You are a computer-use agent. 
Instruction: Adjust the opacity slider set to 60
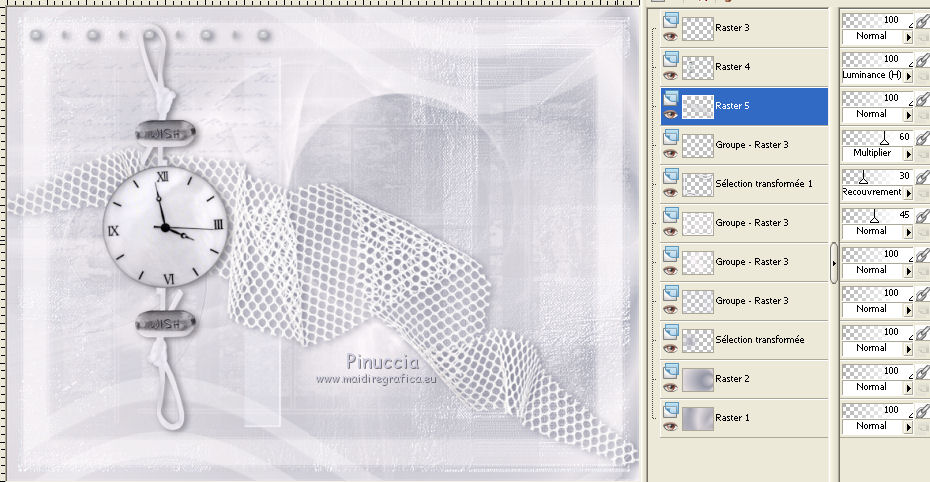pyautogui.click(x=884, y=139)
